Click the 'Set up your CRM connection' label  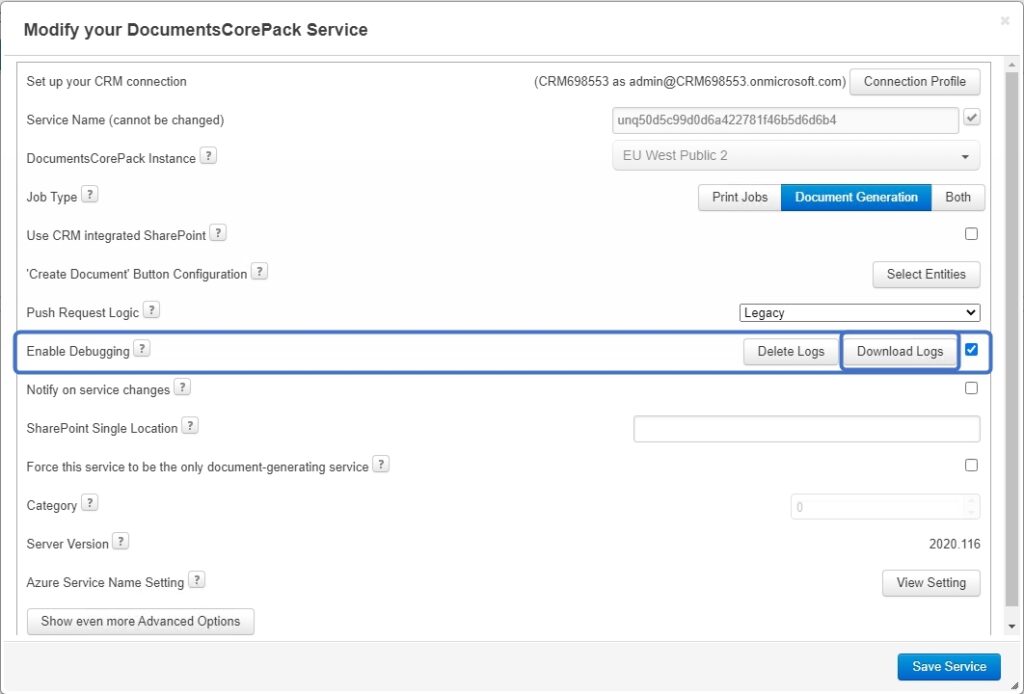click(x=106, y=82)
